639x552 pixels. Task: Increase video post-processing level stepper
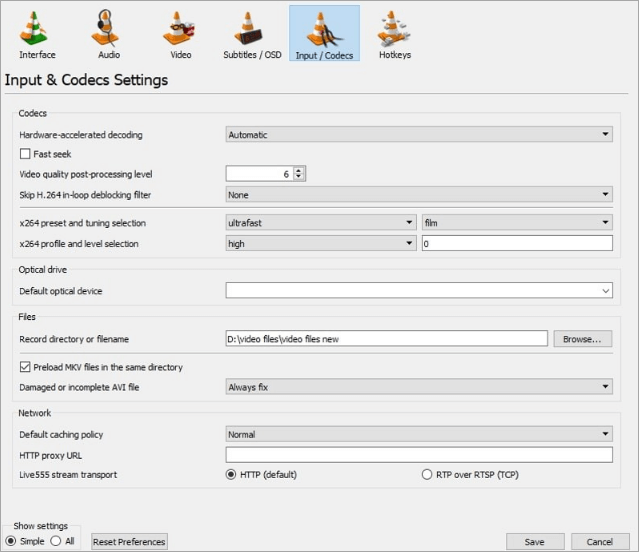299,171
